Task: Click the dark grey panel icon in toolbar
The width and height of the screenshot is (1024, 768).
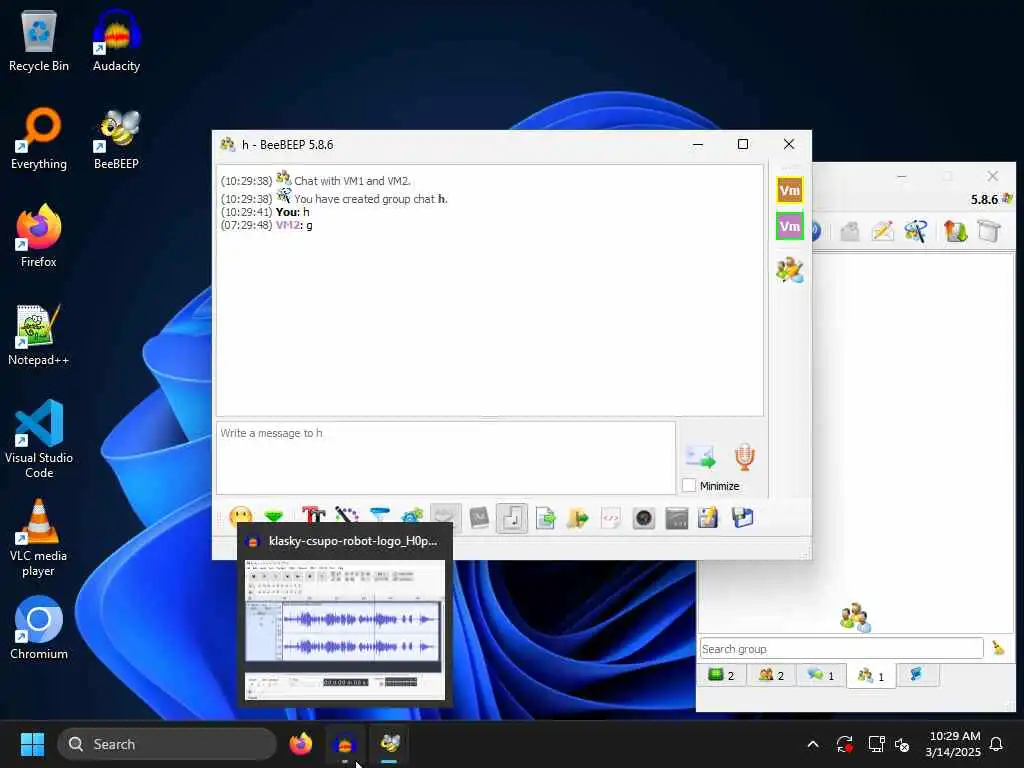Action: 677,519
